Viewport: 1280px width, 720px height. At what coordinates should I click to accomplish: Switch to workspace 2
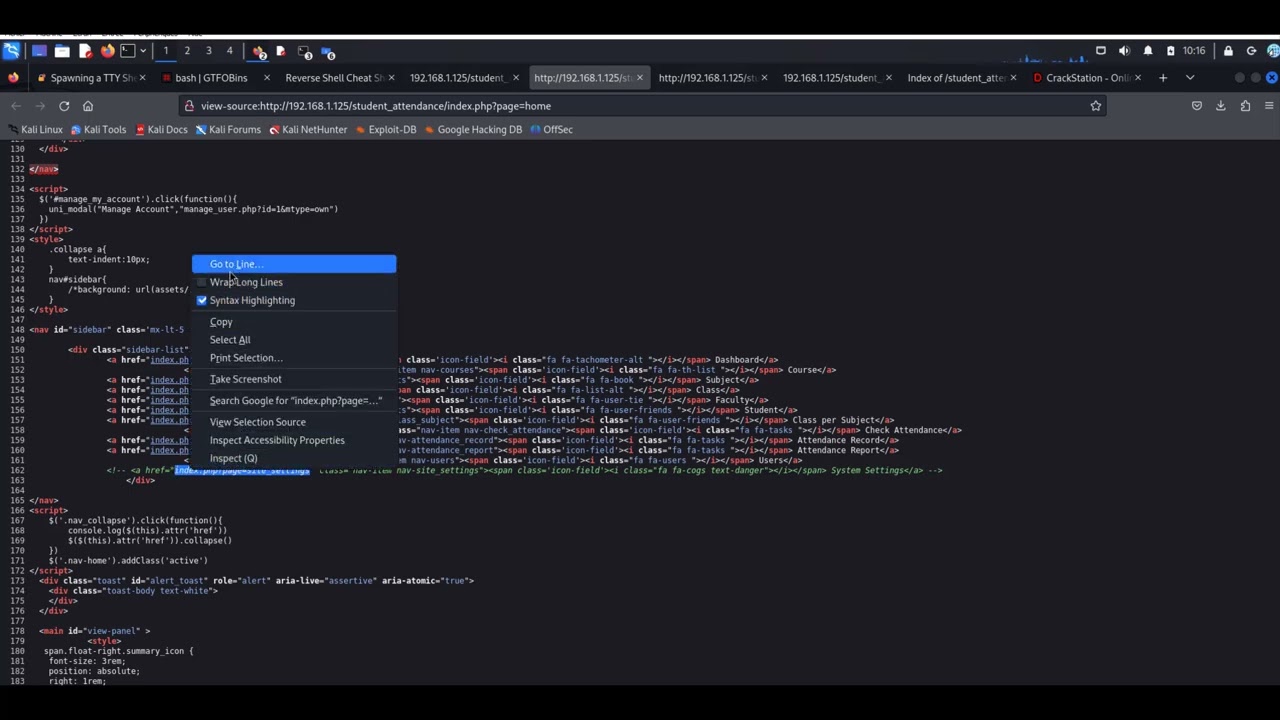[187, 51]
